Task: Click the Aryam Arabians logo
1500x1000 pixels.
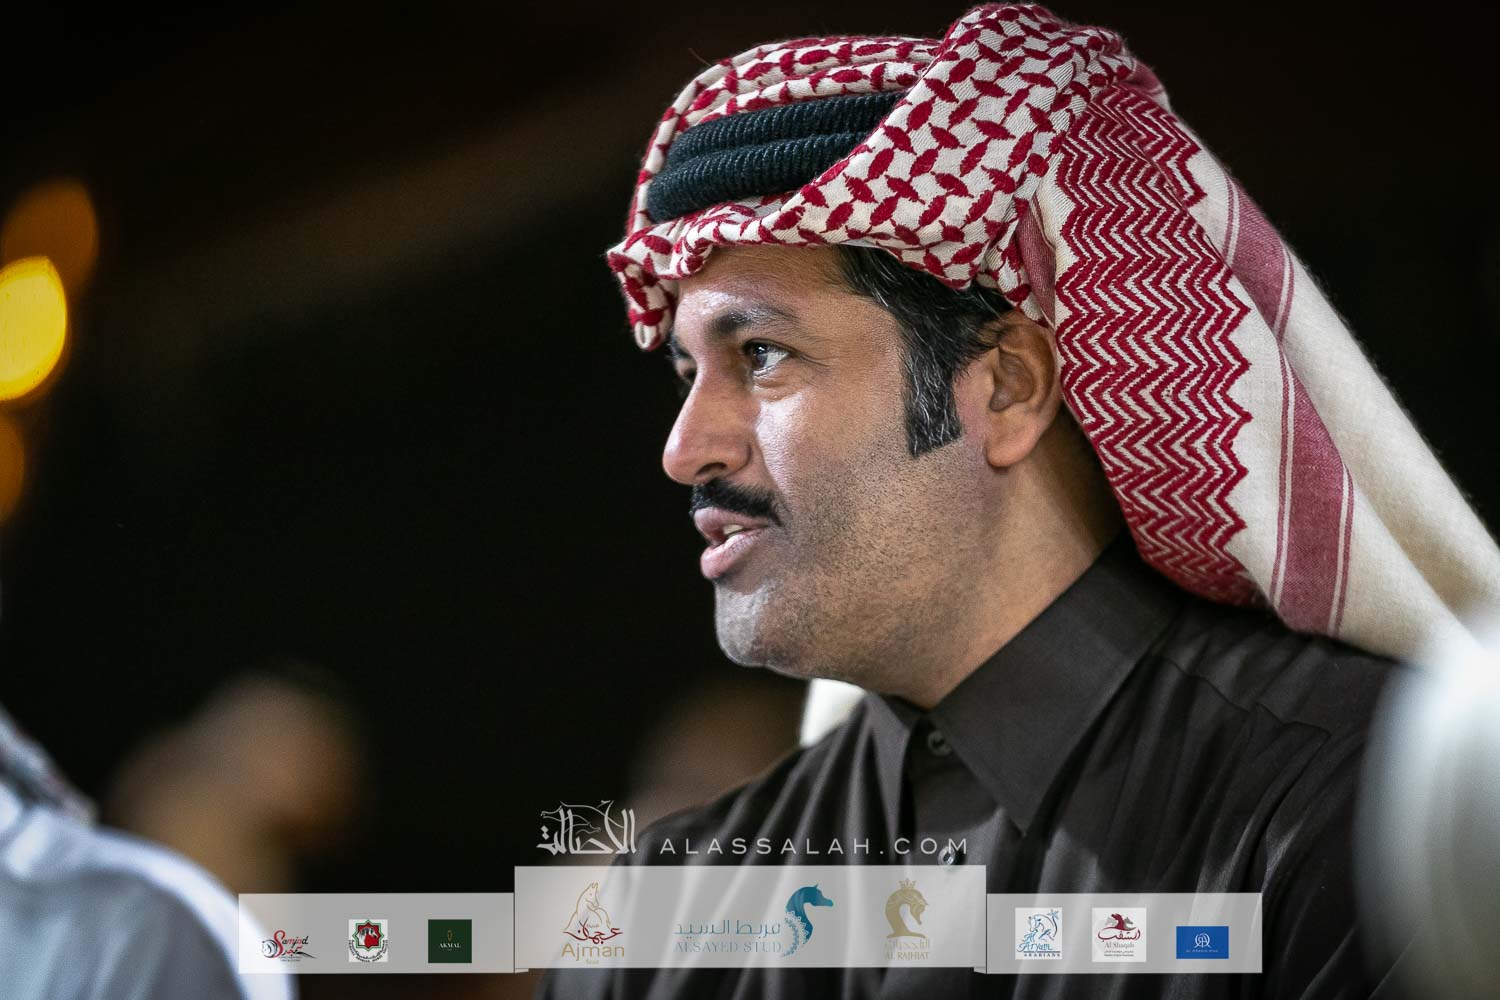Action: 1038,935
